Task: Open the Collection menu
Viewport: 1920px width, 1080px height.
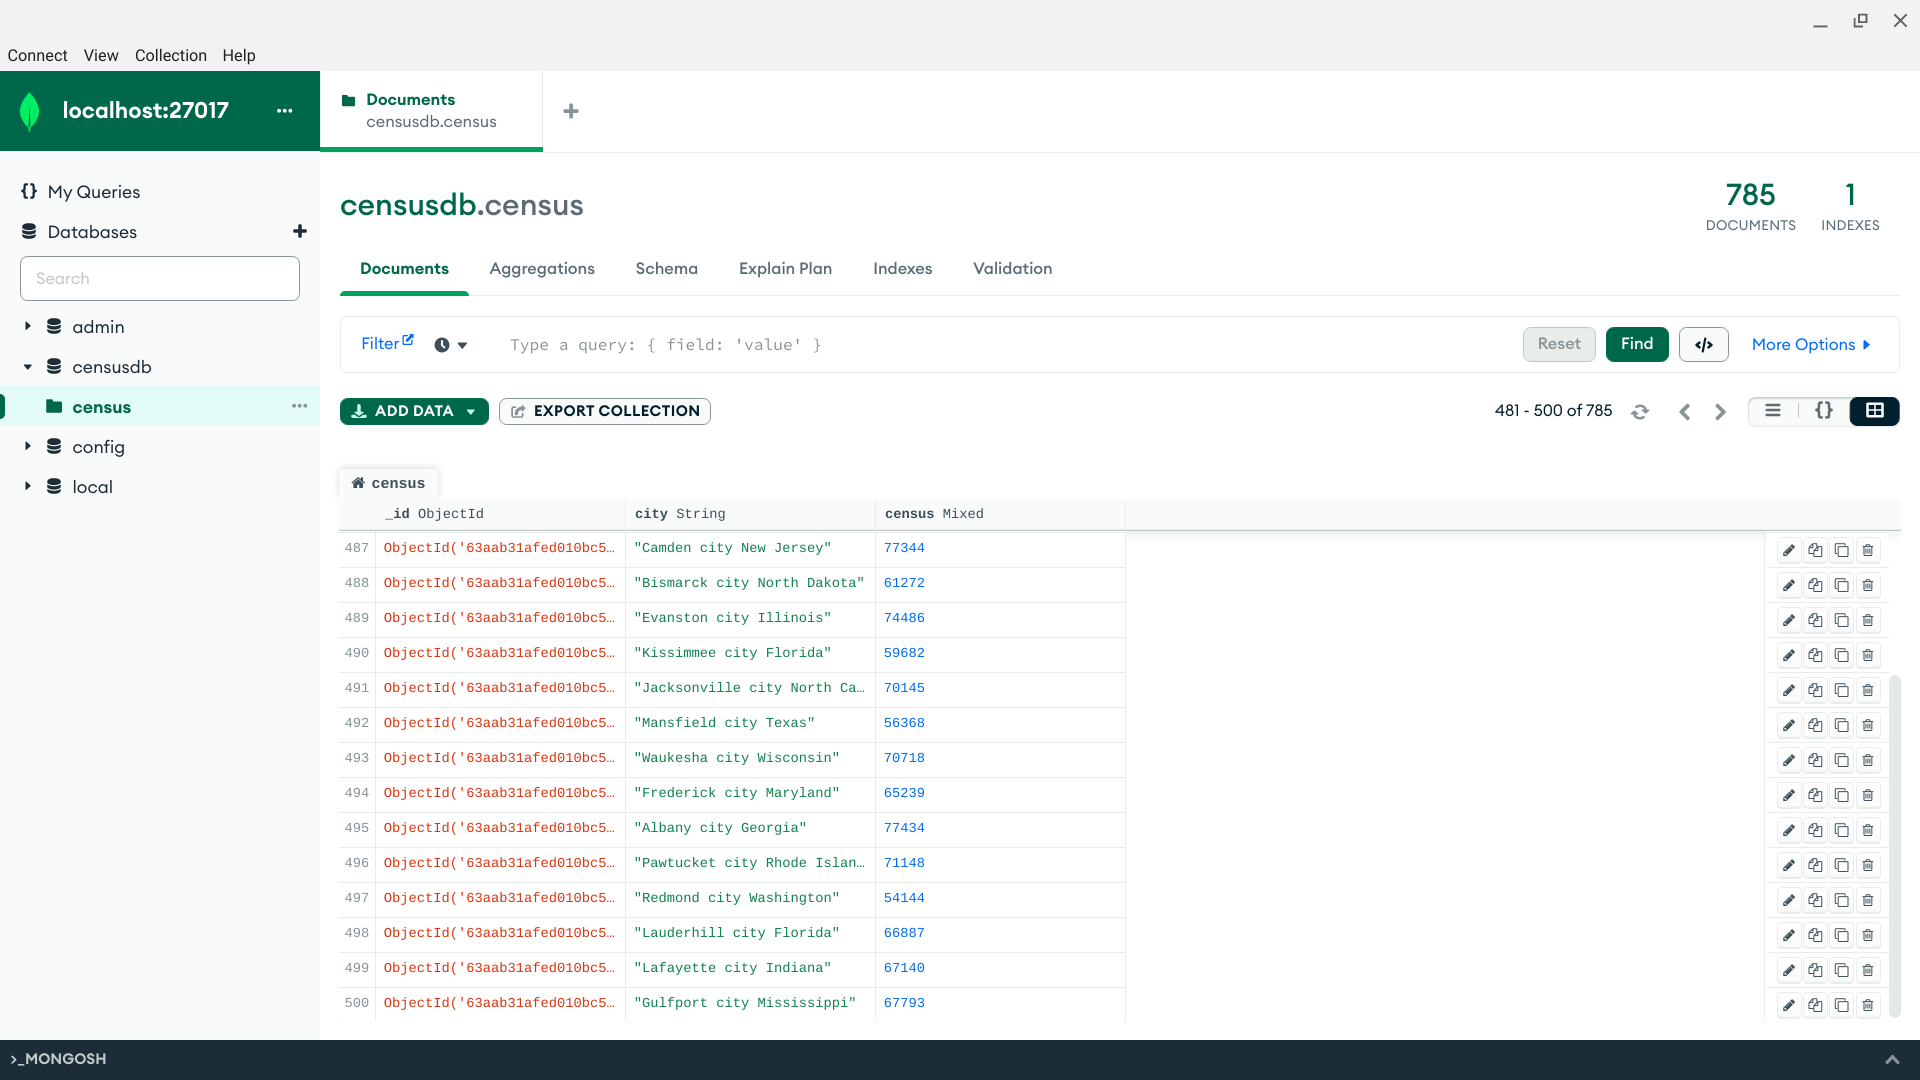Action: pos(170,55)
